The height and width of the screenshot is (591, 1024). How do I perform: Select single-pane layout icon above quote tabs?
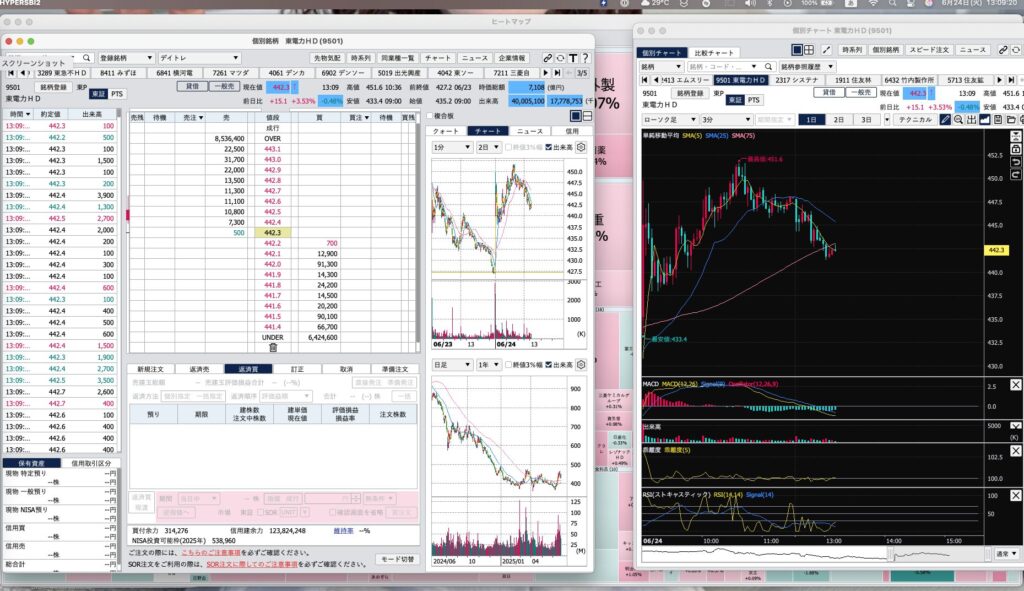(575, 116)
